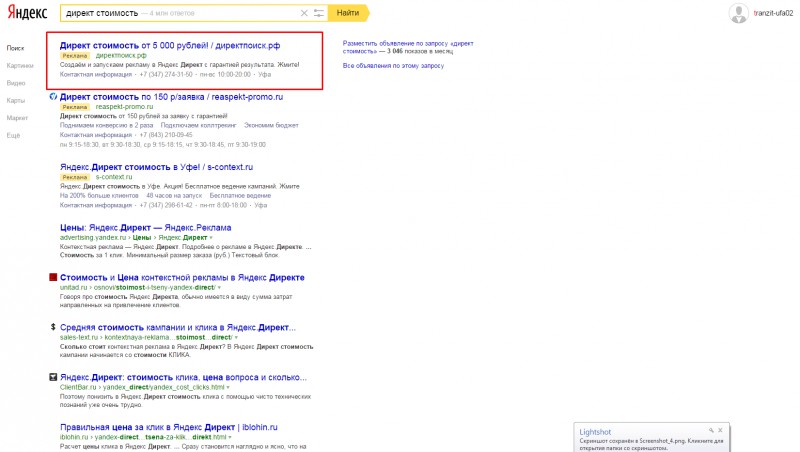Click the Lightshot notification title
This screenshot has width=800, height=452.
(595, 432)
